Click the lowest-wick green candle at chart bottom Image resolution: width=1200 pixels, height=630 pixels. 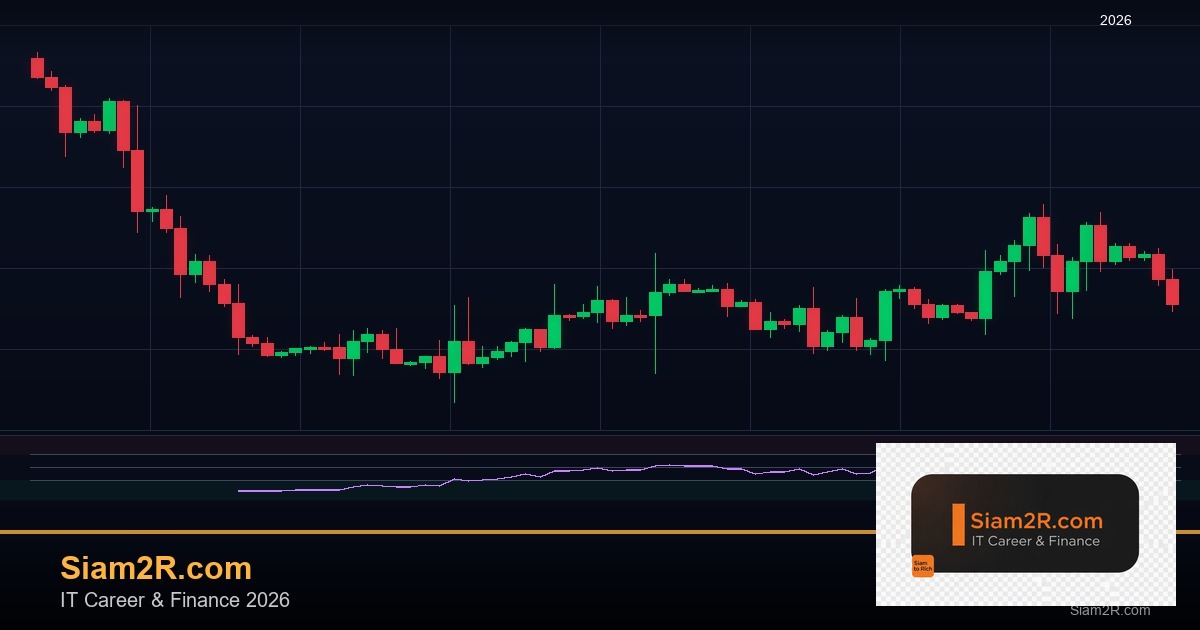454,357
